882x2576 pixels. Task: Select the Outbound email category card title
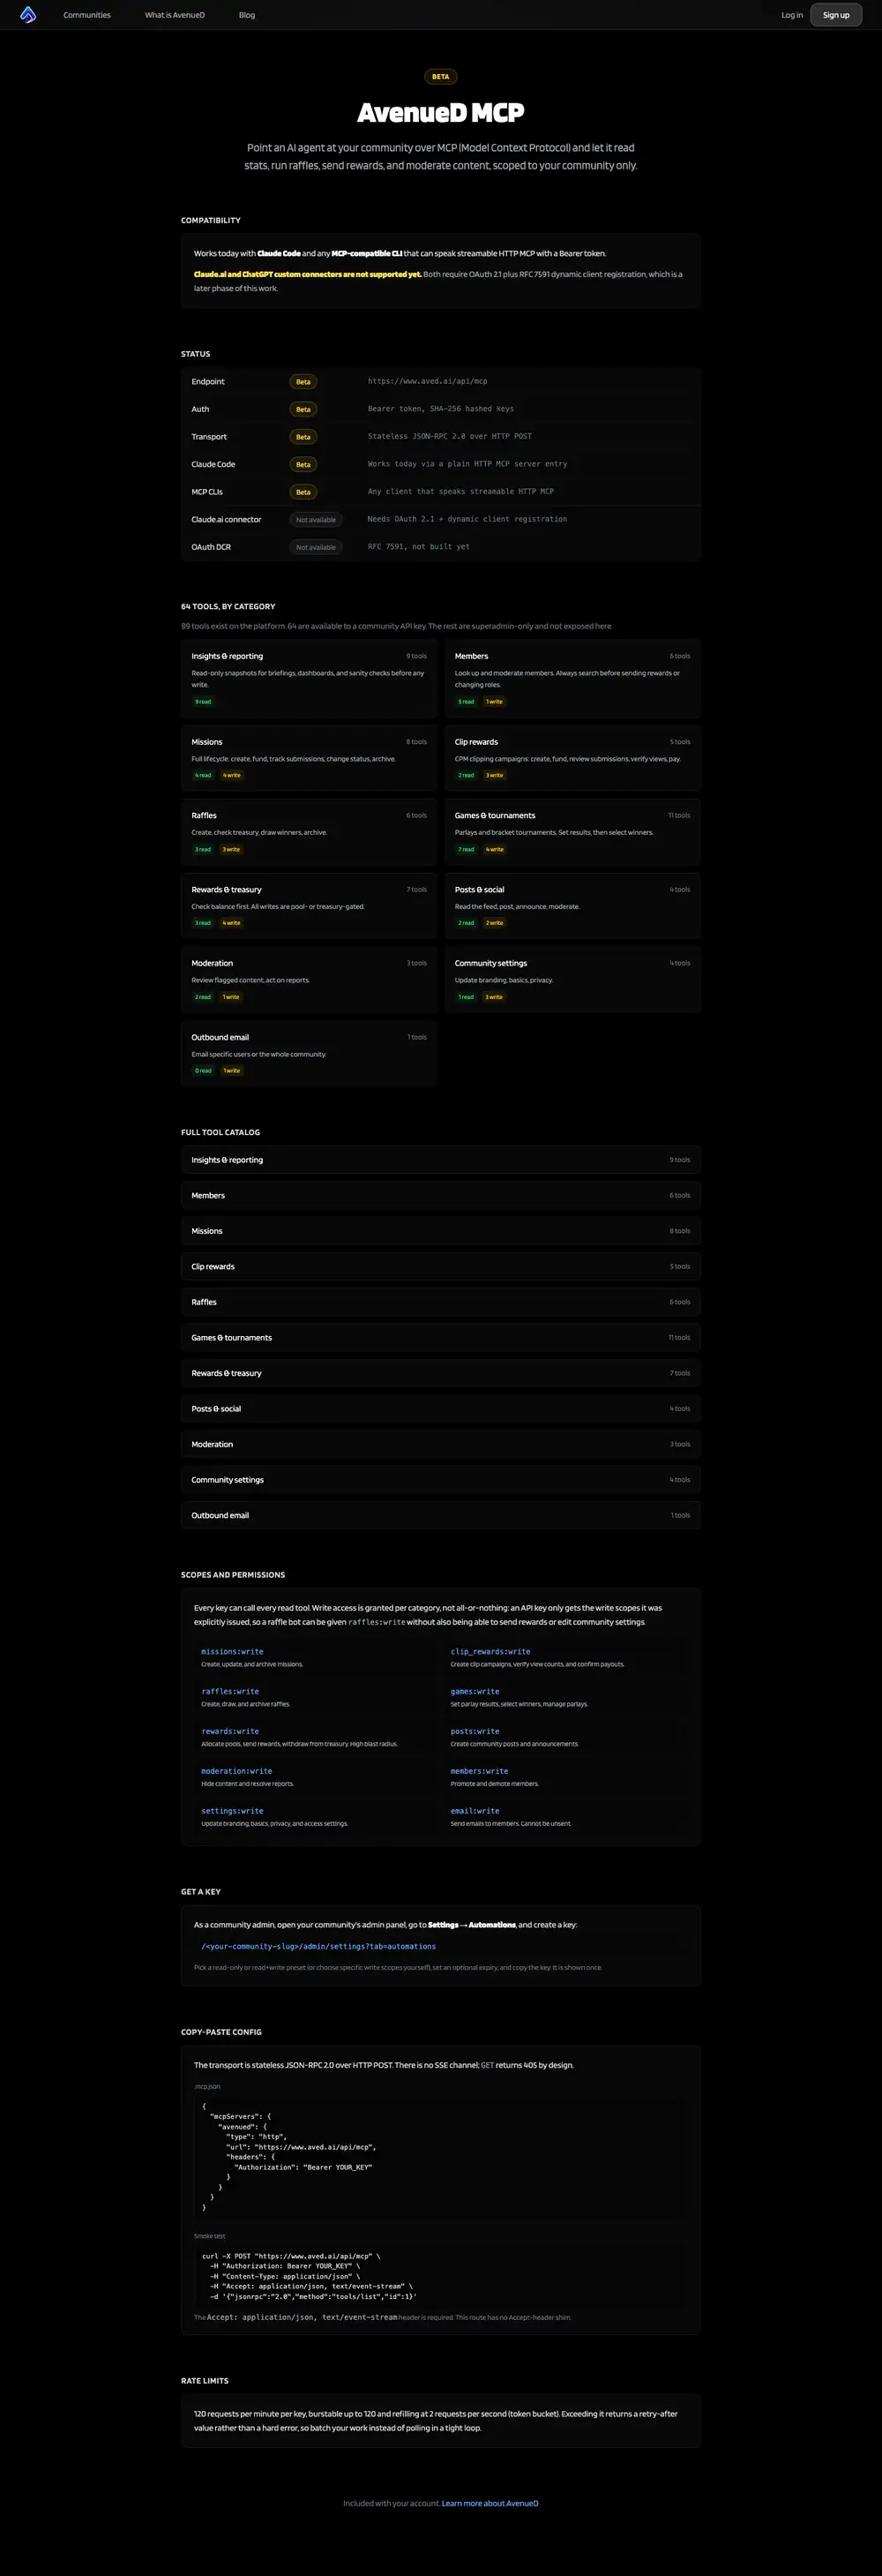[220, 1037]
